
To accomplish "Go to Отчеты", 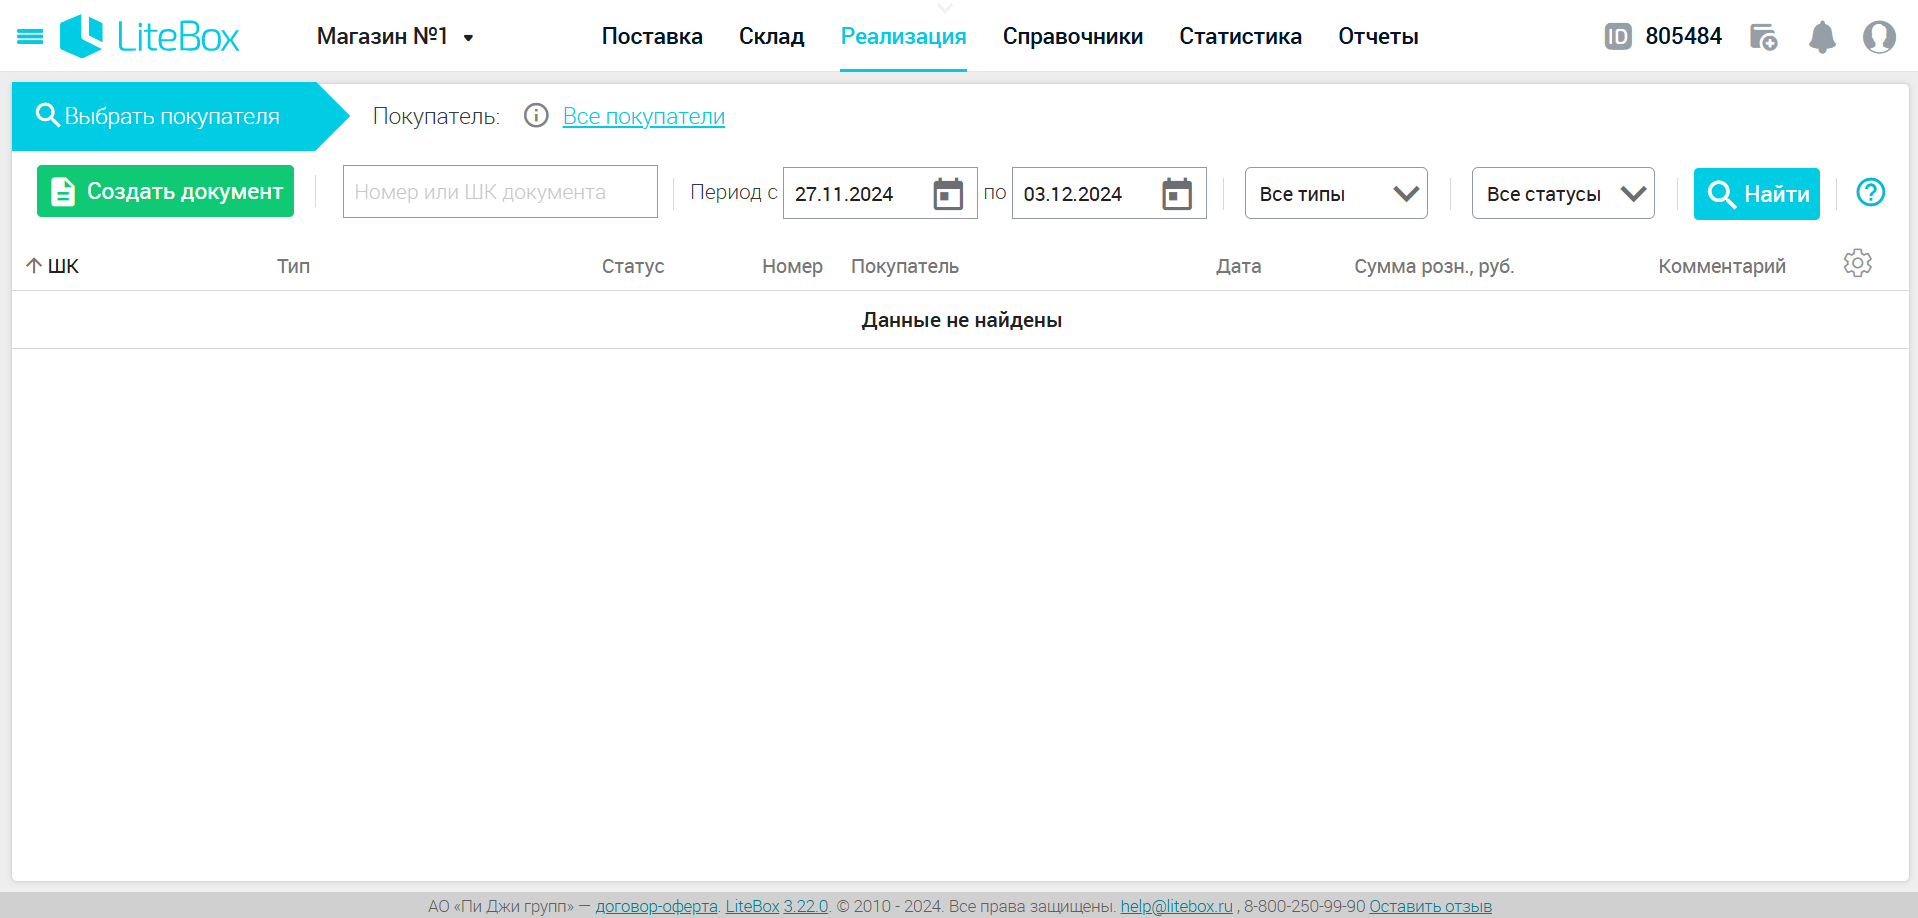I will [1378, 37].
